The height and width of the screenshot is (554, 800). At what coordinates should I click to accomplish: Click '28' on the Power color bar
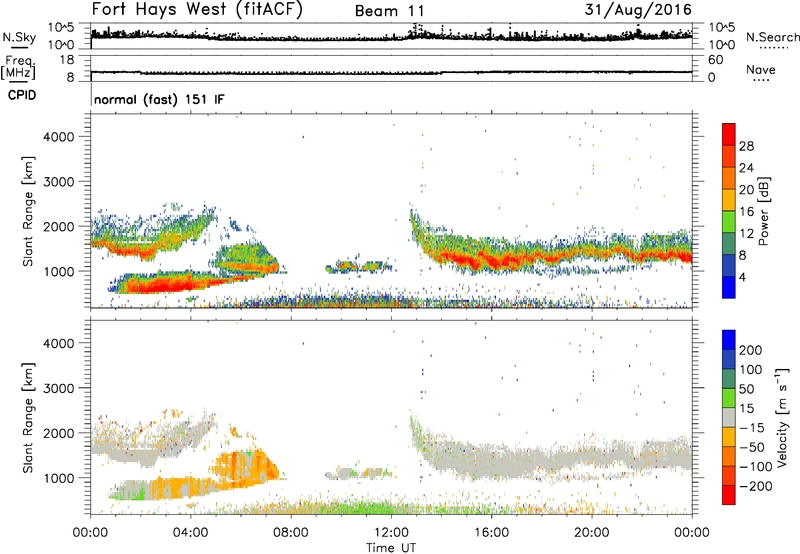click(746, 146)
